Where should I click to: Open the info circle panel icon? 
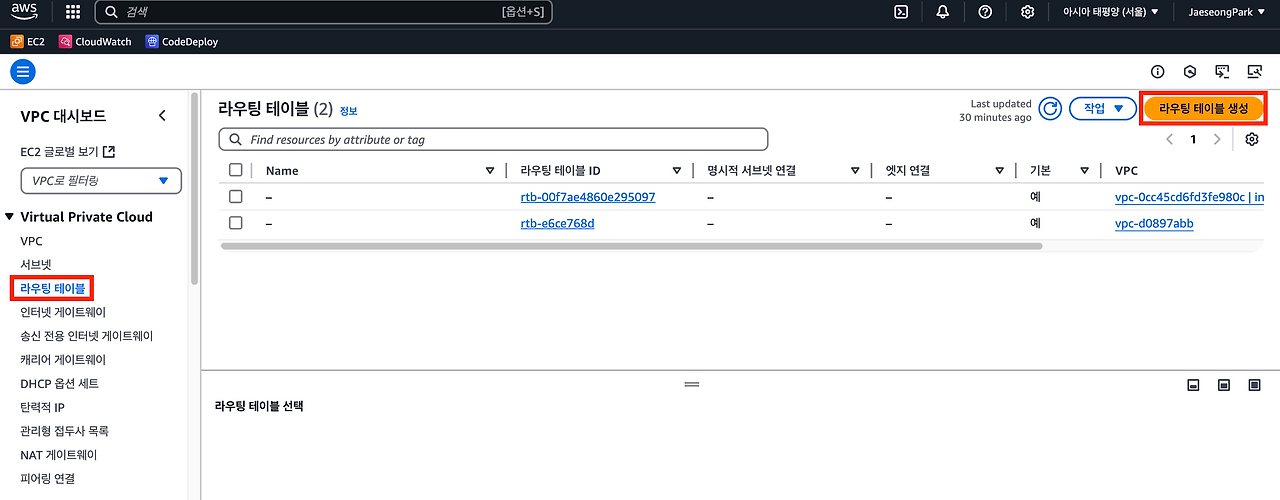pos(1158,71)
